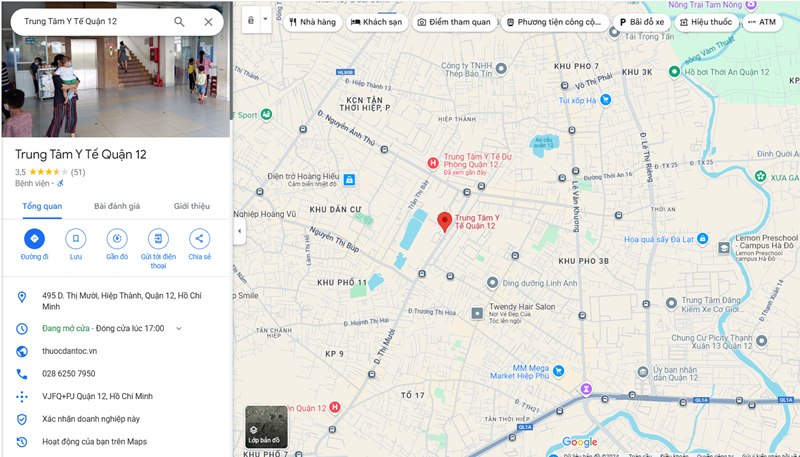Open the Lớp bản đồ layers thumbnail
Screen dimensions: 800x457
point(264,426)
